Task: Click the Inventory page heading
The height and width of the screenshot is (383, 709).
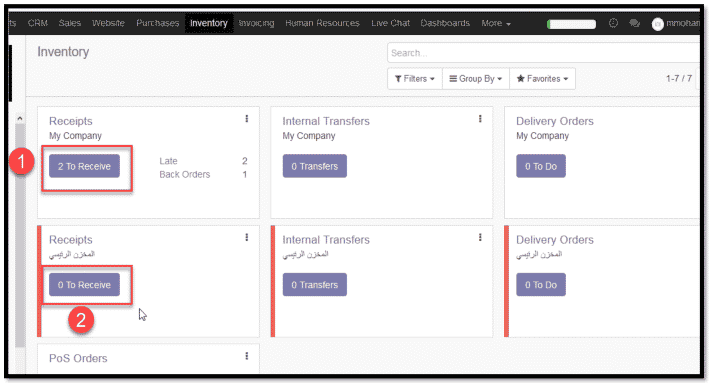Action: coord(63,52)
